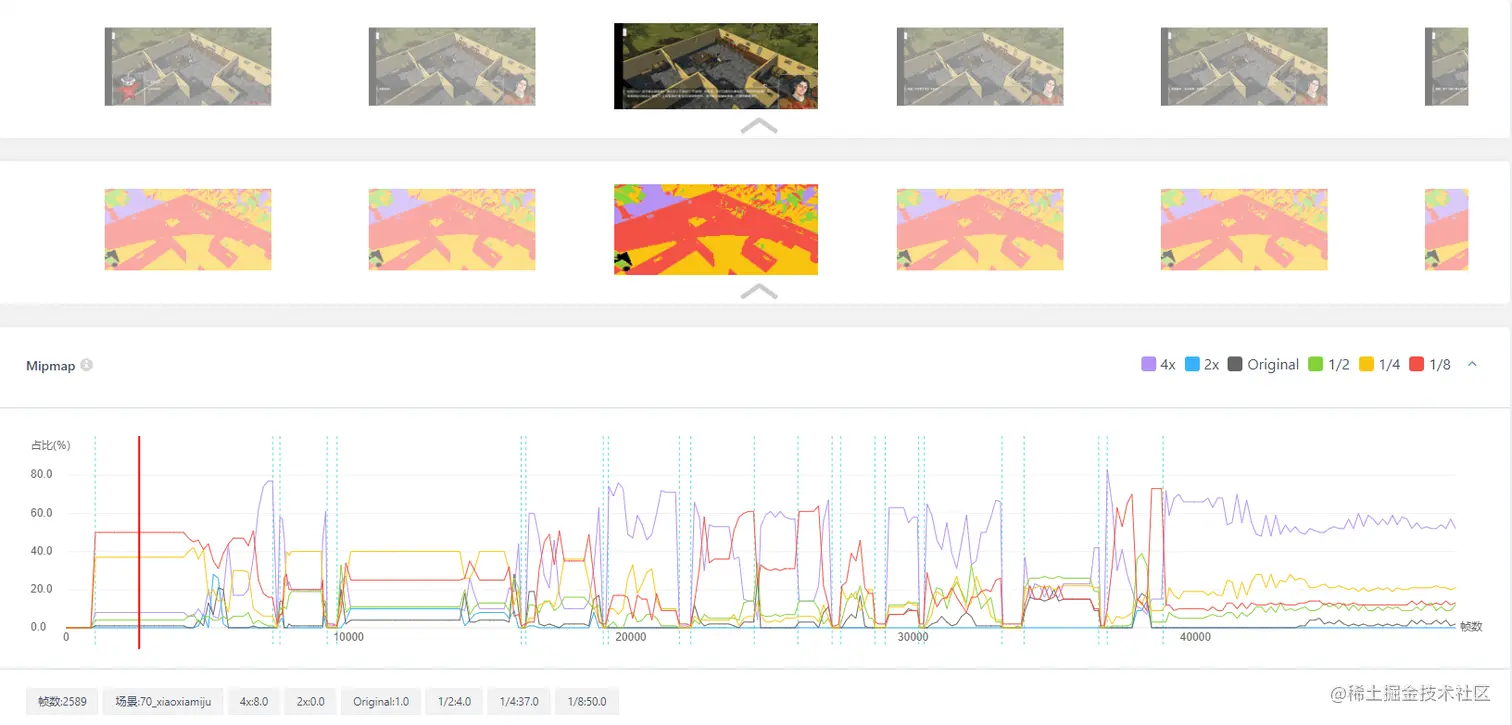Screen dimensions: 1512x725
Task: Click the 80.0 y-axis label
Action: (42, 474)
